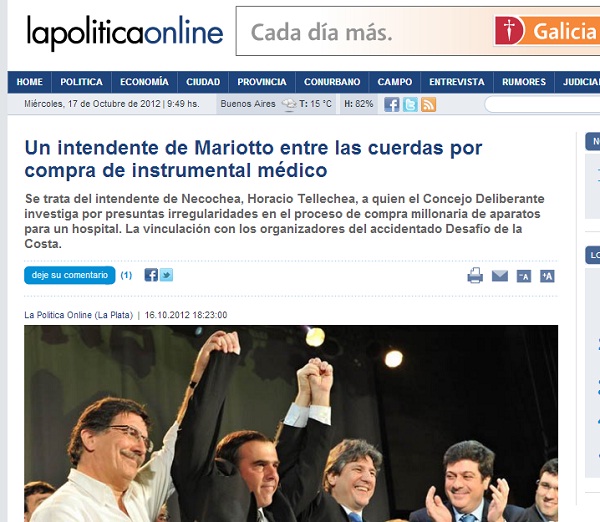
Task: Open the article photo of politicians
Action: pos(291,424)
